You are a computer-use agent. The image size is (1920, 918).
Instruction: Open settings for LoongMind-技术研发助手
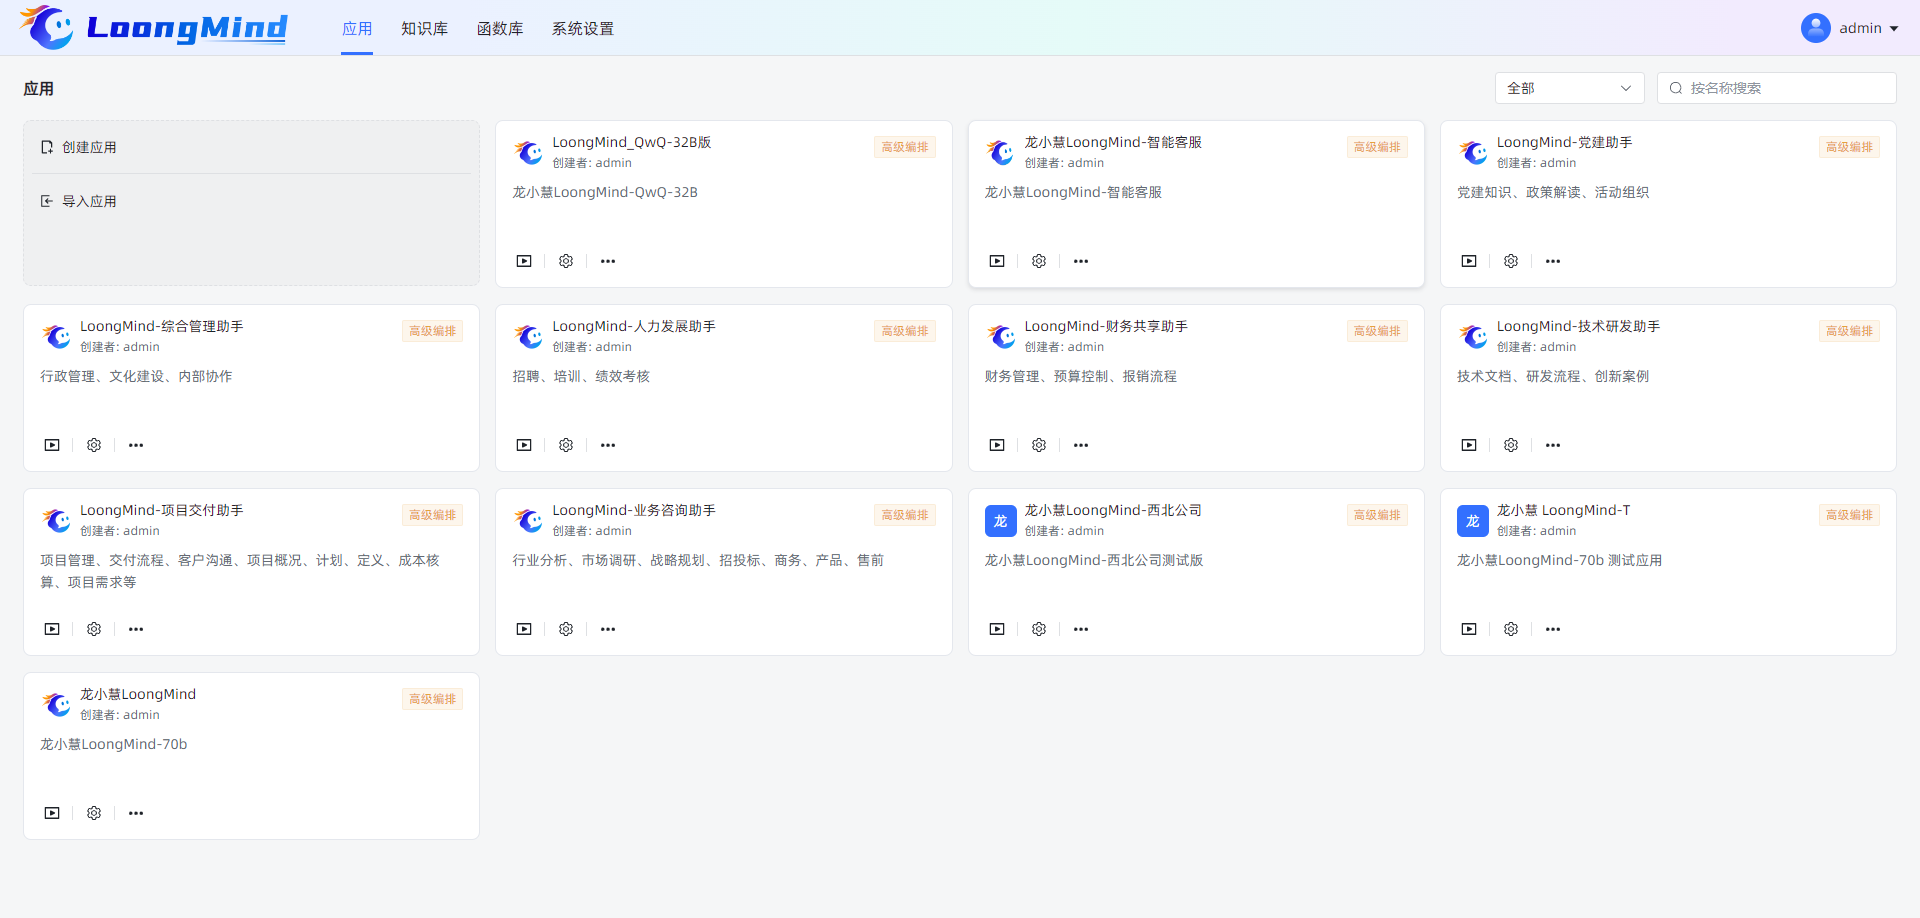click(1511, 445)
